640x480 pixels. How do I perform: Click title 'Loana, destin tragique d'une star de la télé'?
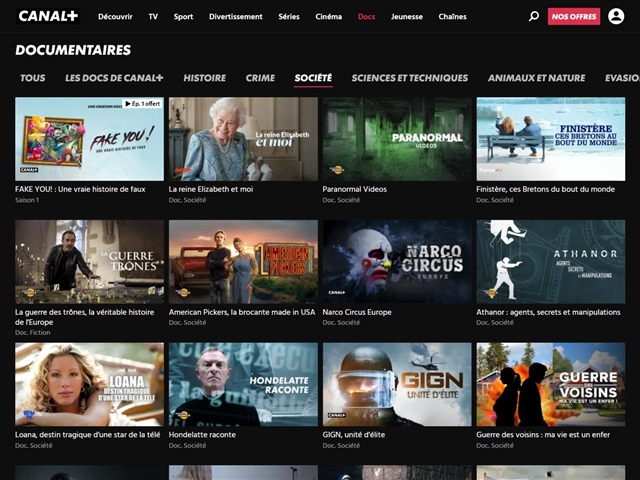pos(87,435)
